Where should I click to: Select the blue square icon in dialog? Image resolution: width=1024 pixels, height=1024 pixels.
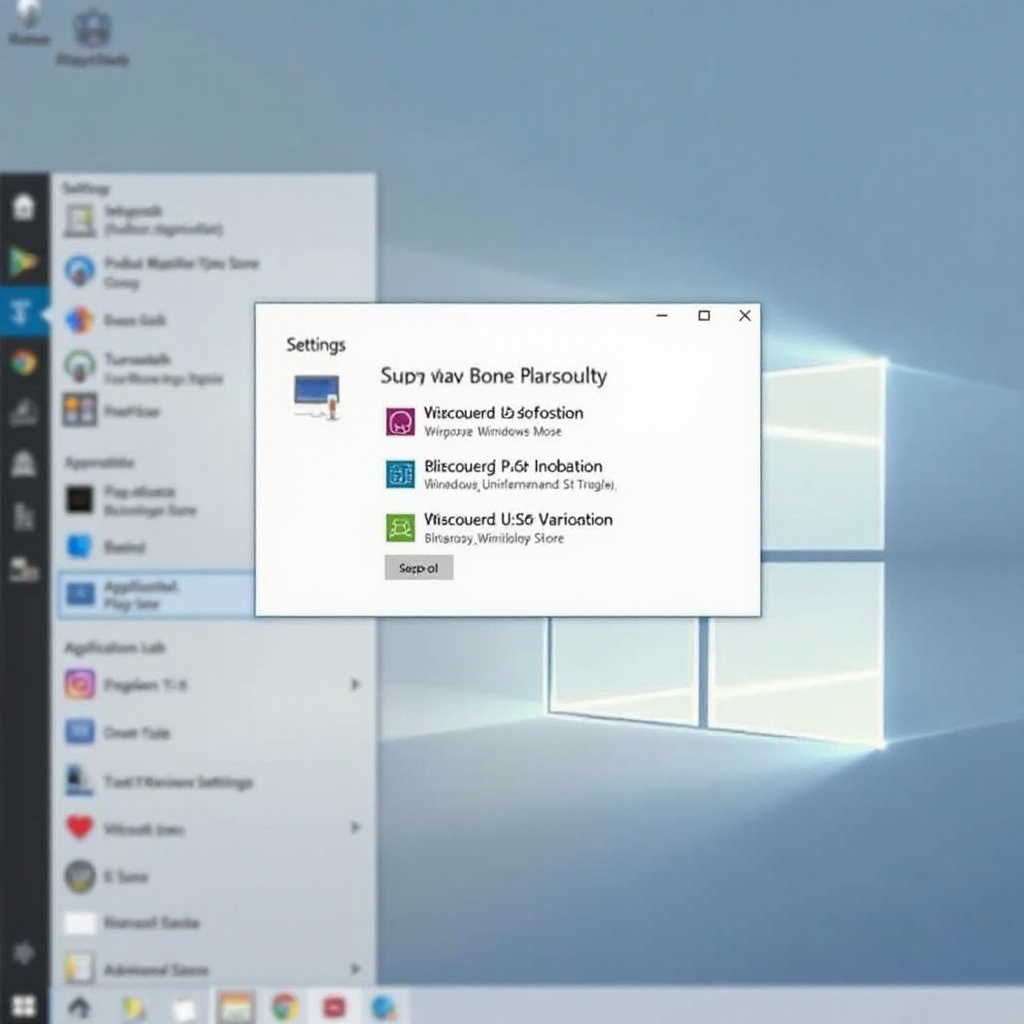(400, 474)
